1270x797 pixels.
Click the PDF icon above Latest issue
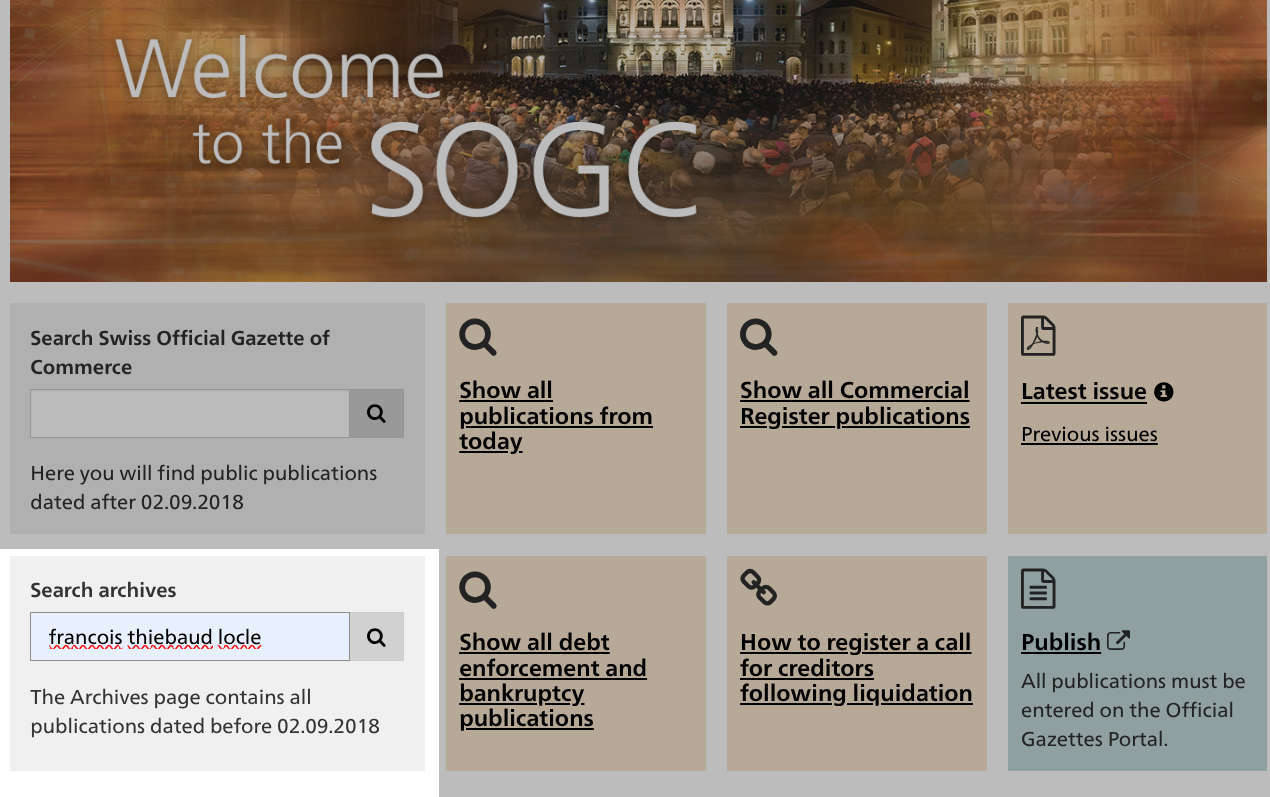point(1038,336)
